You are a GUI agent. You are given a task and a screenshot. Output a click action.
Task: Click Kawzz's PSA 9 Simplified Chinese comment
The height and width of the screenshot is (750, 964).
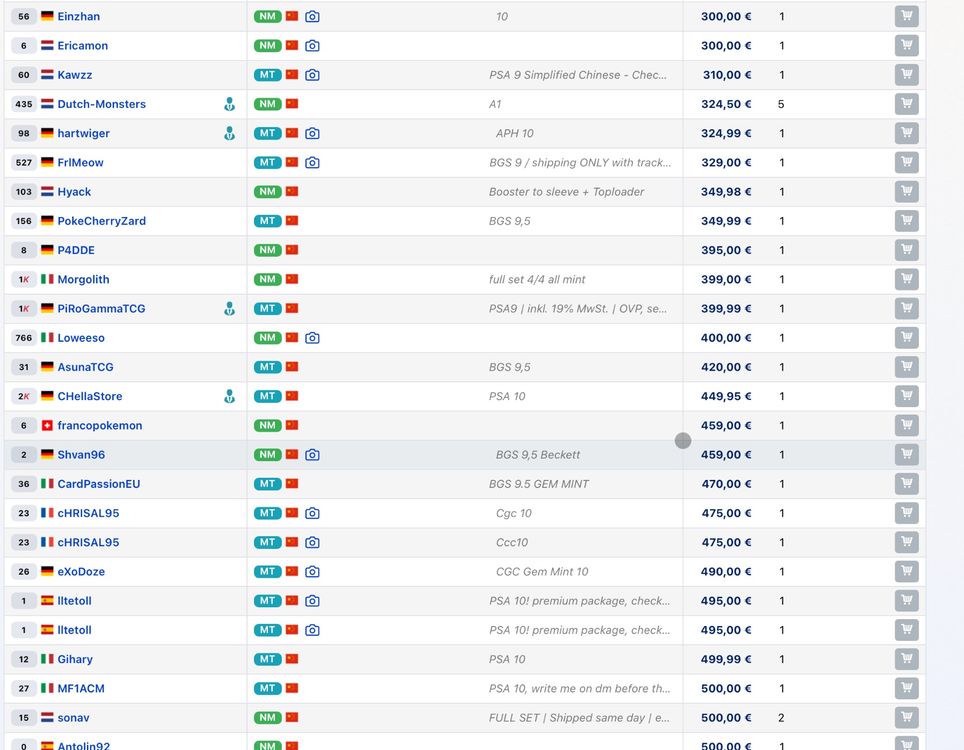pyautogui.click(x=577, y=75)
